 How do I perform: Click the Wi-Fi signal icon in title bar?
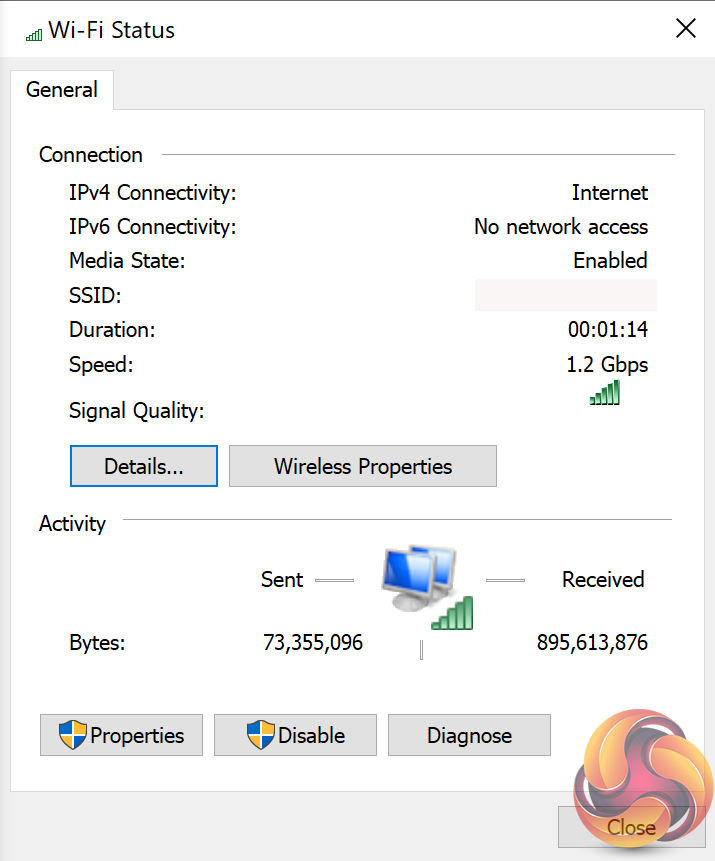click(x=34, y=33)
